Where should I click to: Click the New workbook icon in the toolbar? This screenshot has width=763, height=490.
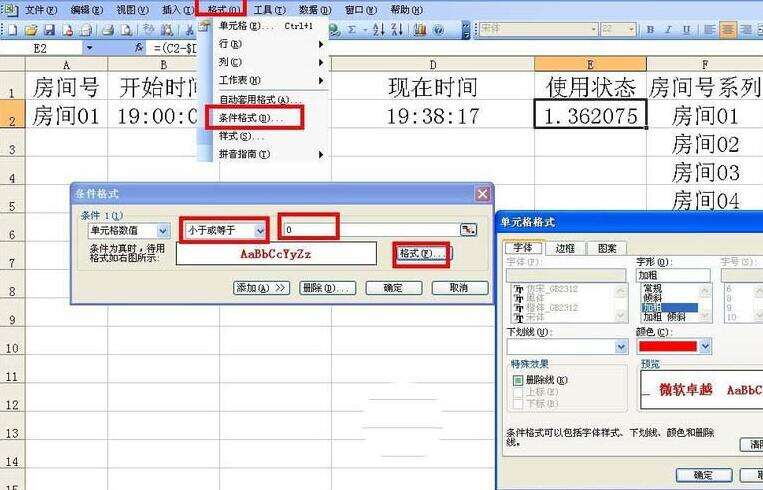(x=12, y=30)
